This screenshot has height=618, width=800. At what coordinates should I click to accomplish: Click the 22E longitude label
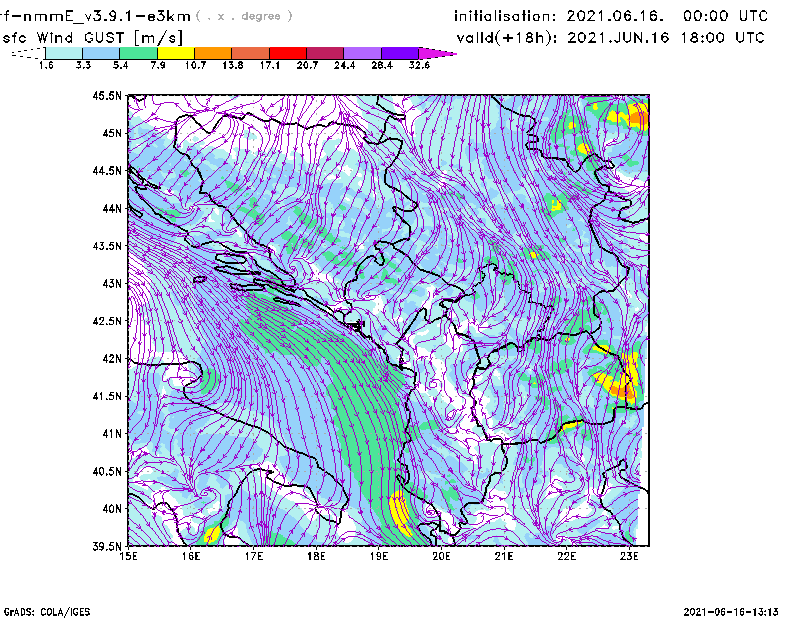pos(566,556)
